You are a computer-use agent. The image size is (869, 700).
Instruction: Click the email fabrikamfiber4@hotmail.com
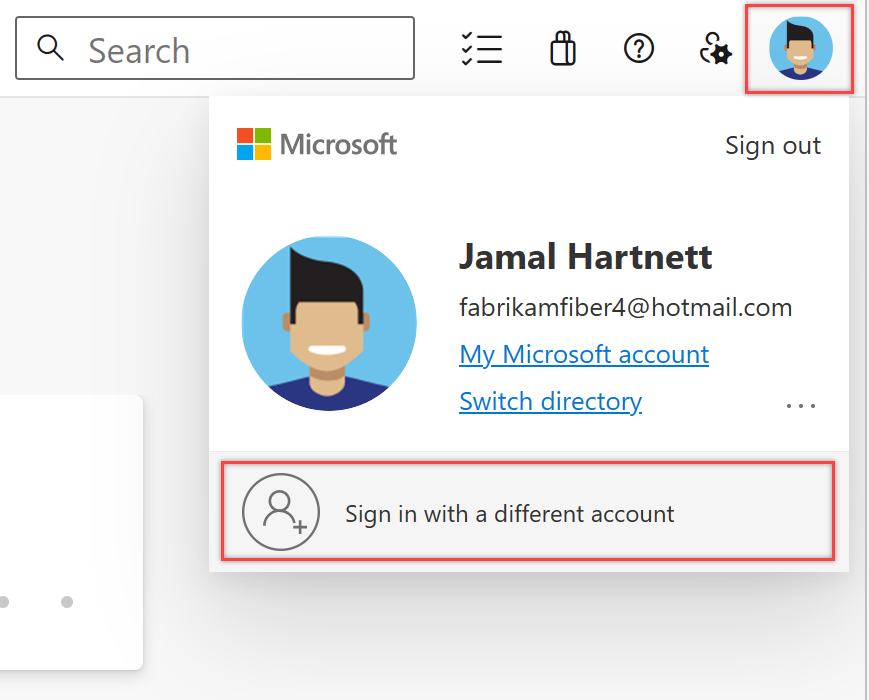626,307
